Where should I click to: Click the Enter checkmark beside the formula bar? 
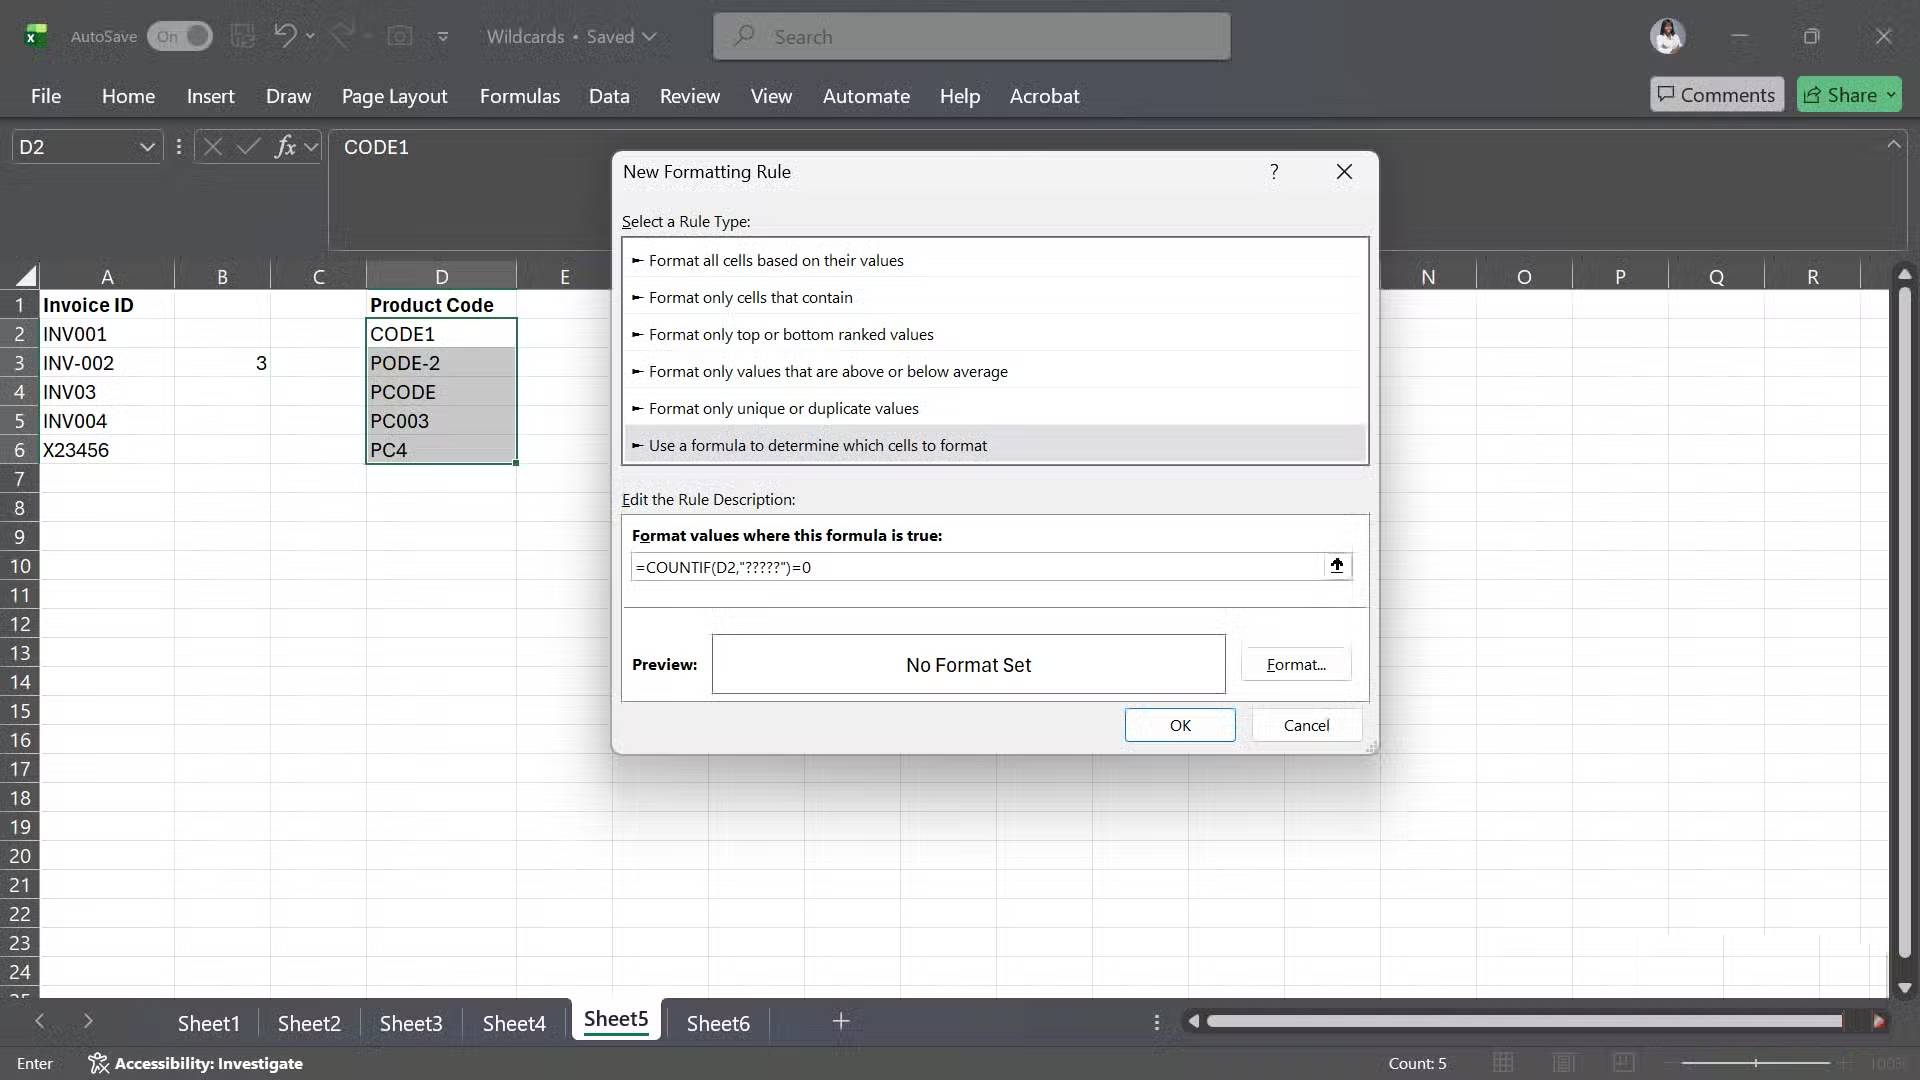tap(249, 147)
